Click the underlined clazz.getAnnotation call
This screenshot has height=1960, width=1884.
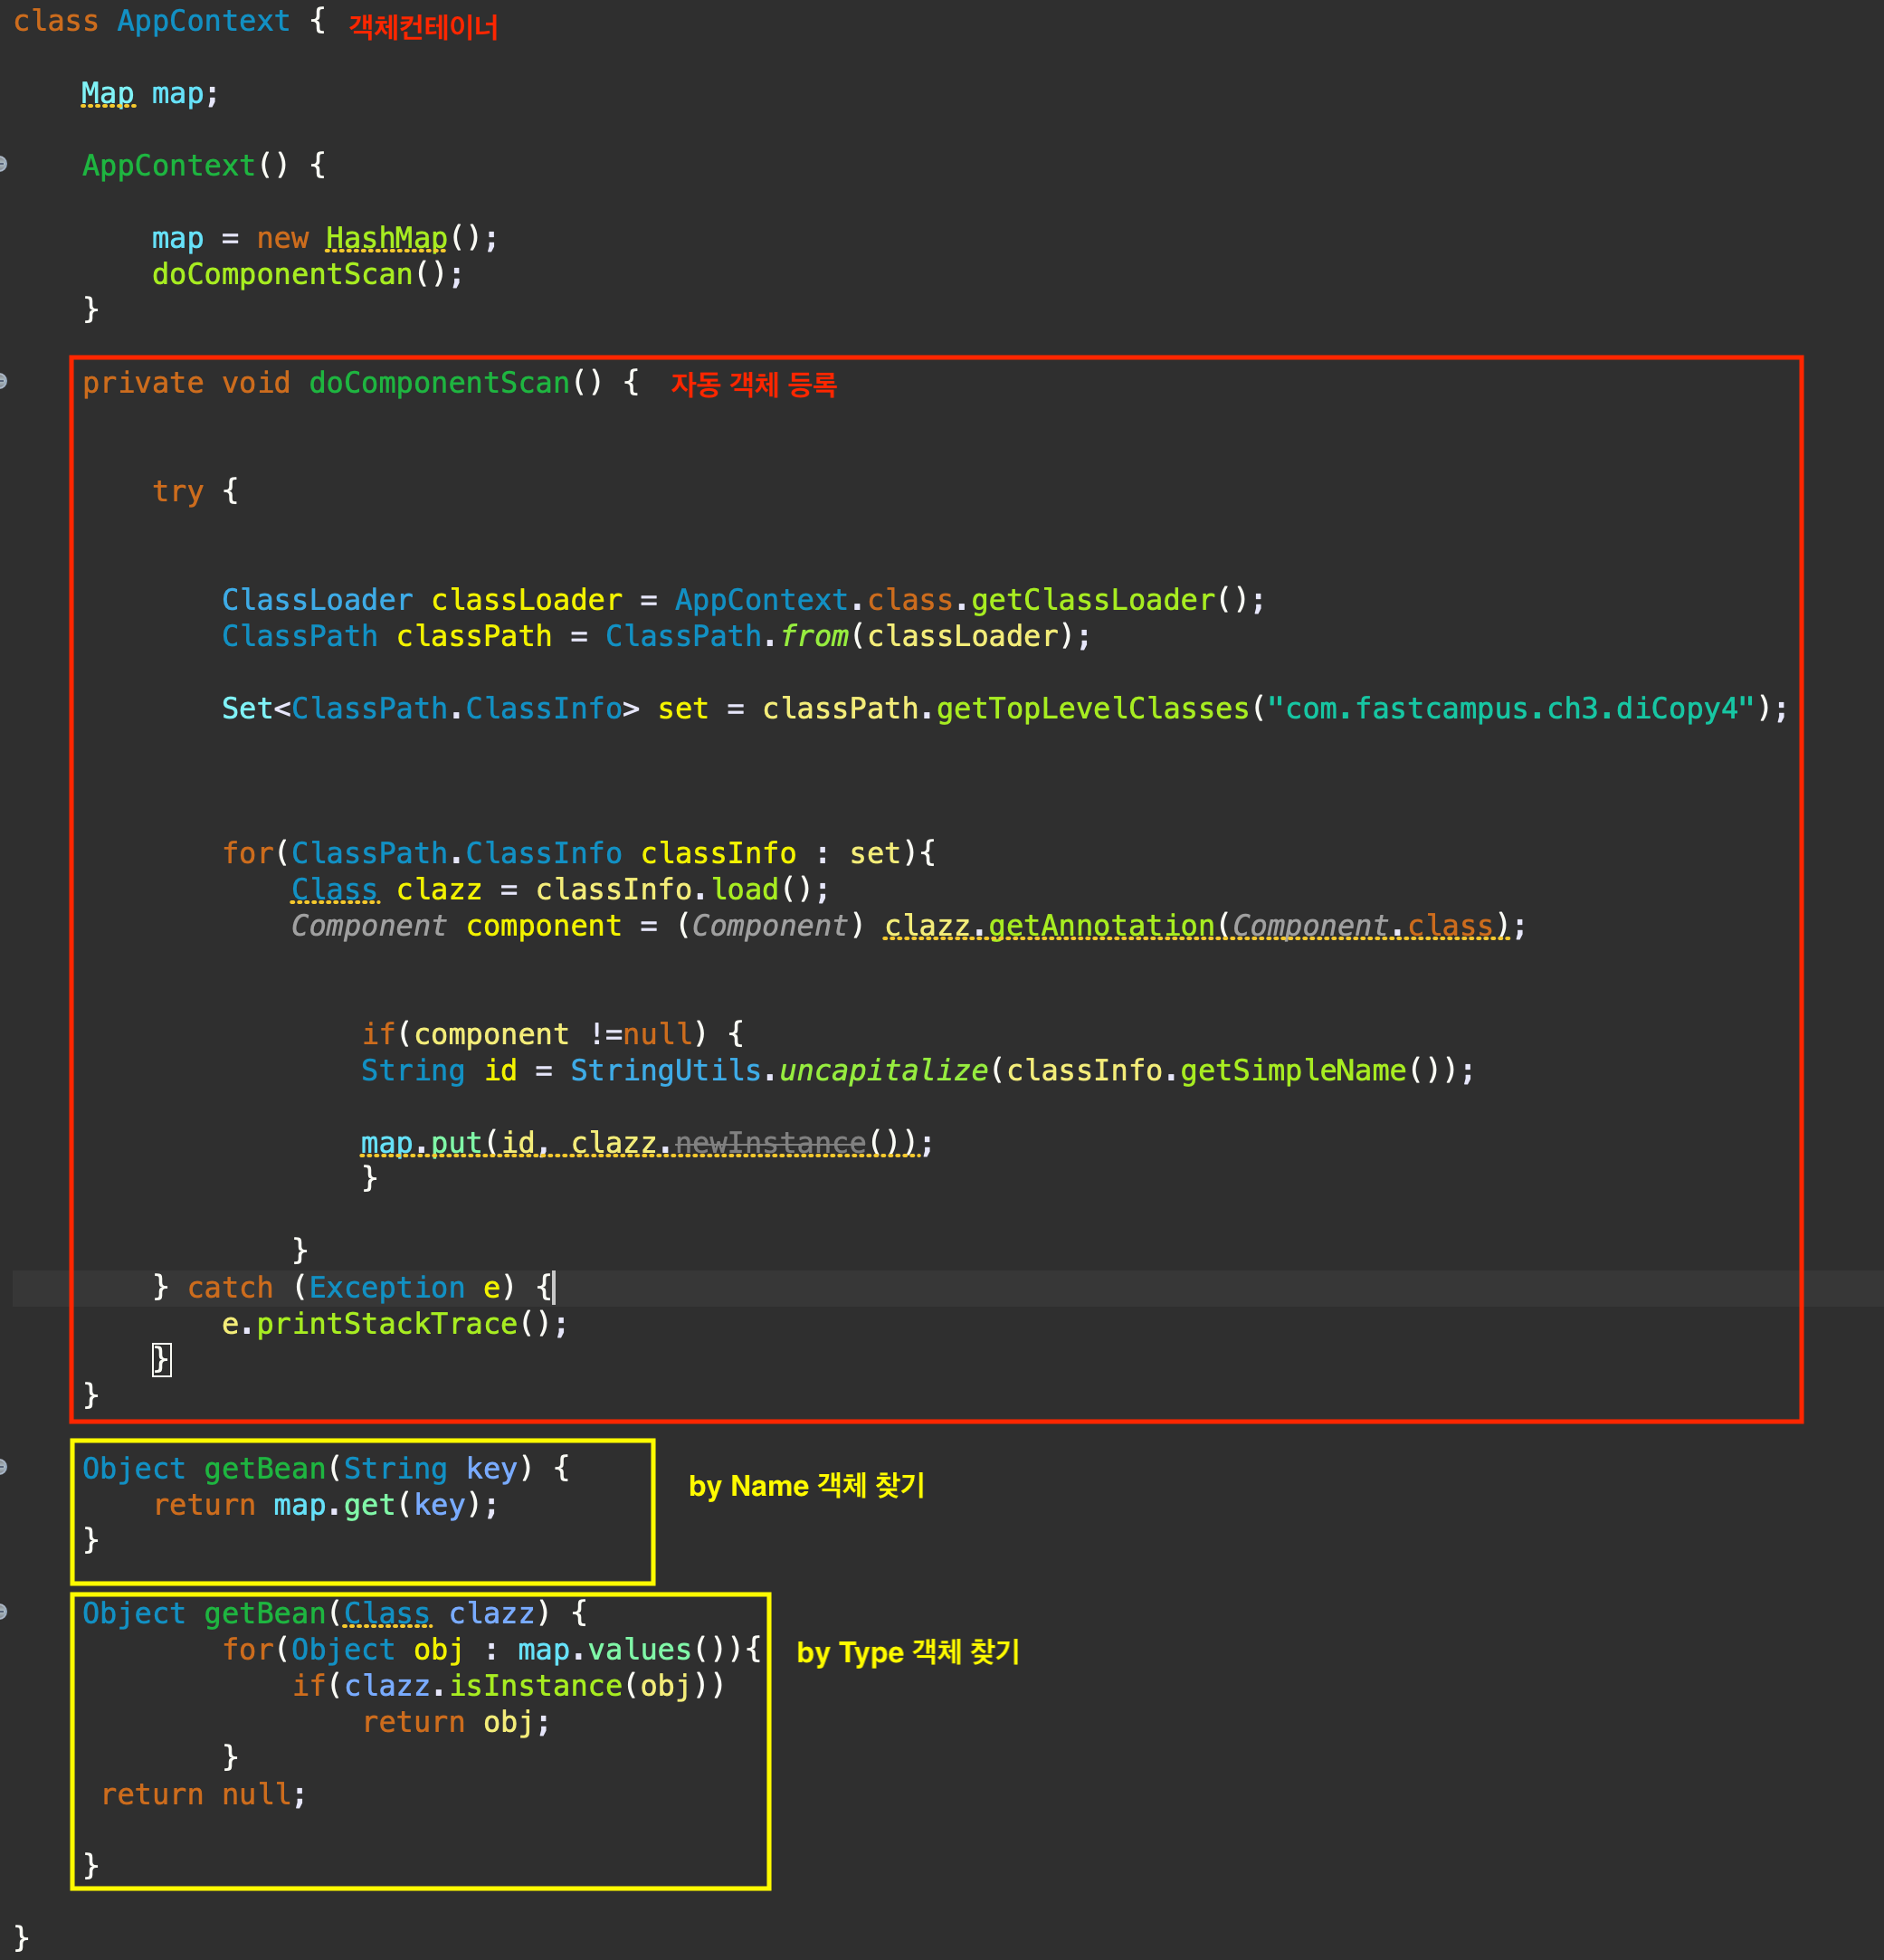pos(1100,925)
